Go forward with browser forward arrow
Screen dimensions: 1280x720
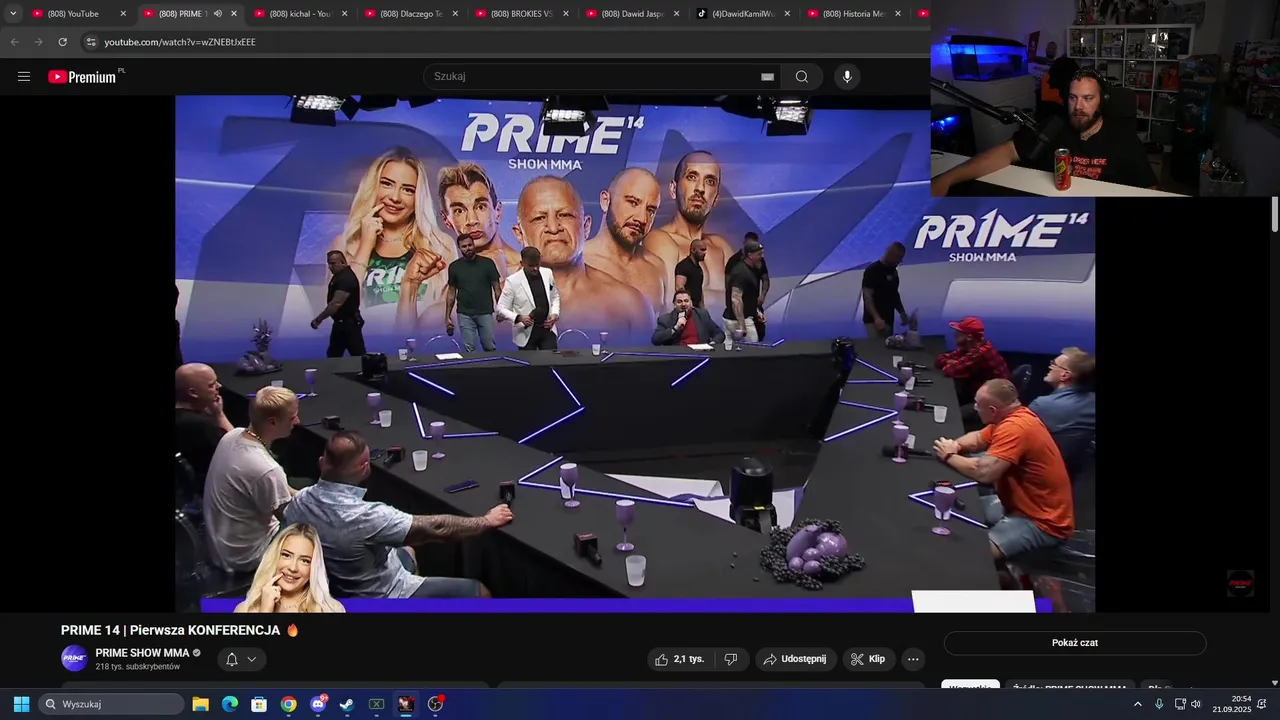pyautogui.click(x=38, y=42)
